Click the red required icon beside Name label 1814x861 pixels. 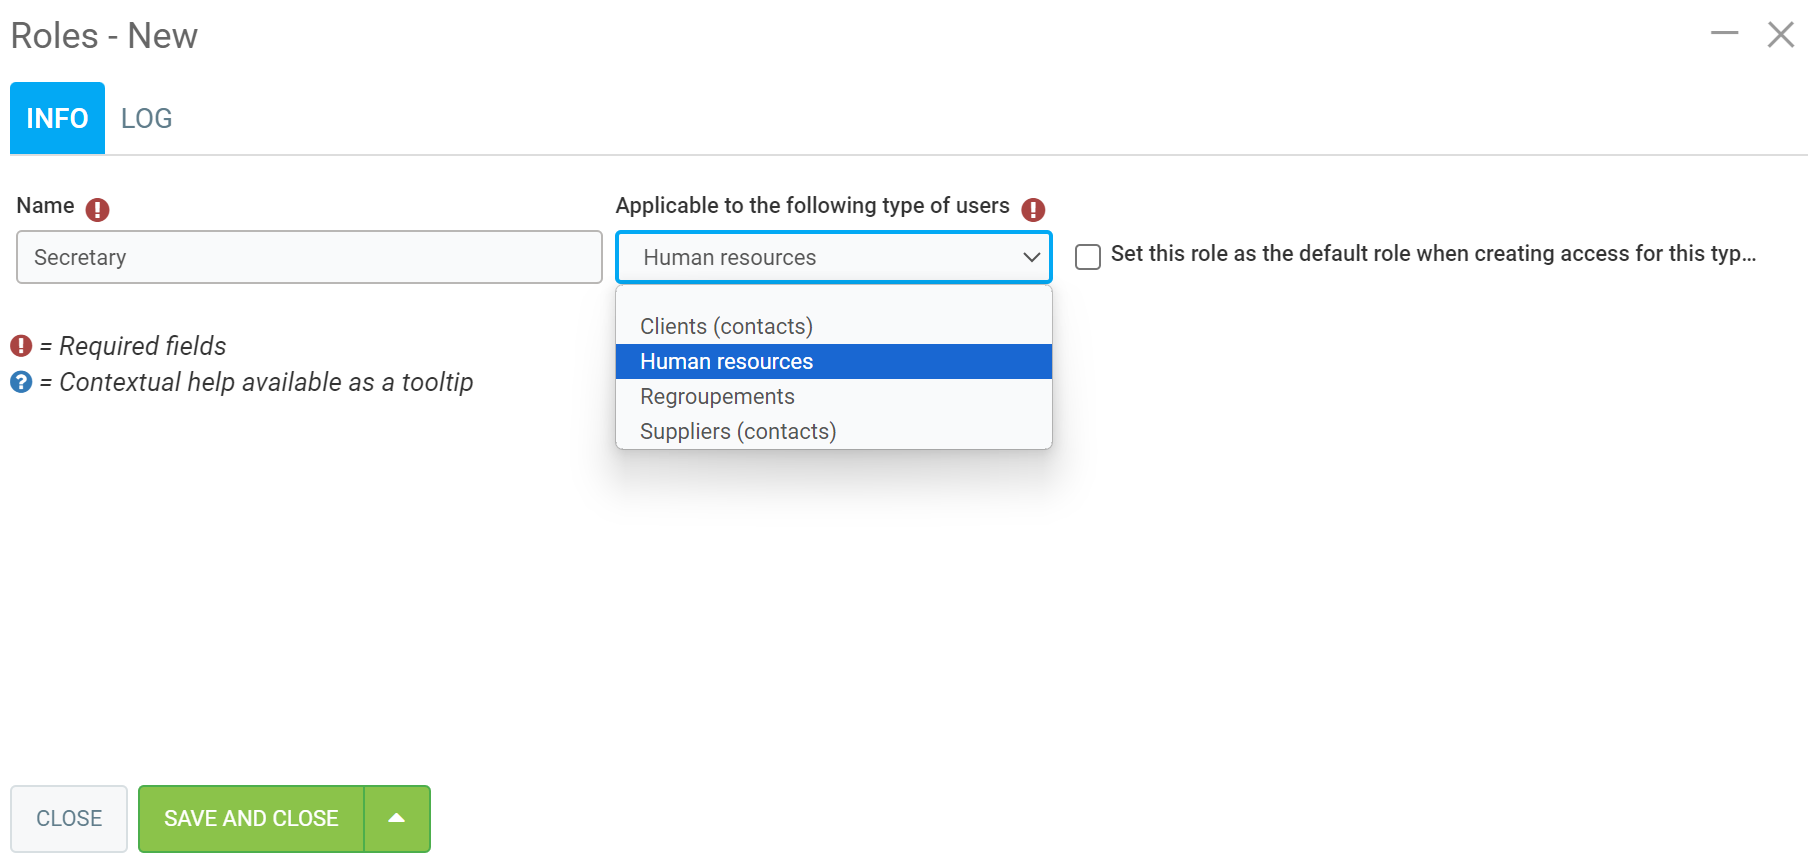(x=97, y=209)
